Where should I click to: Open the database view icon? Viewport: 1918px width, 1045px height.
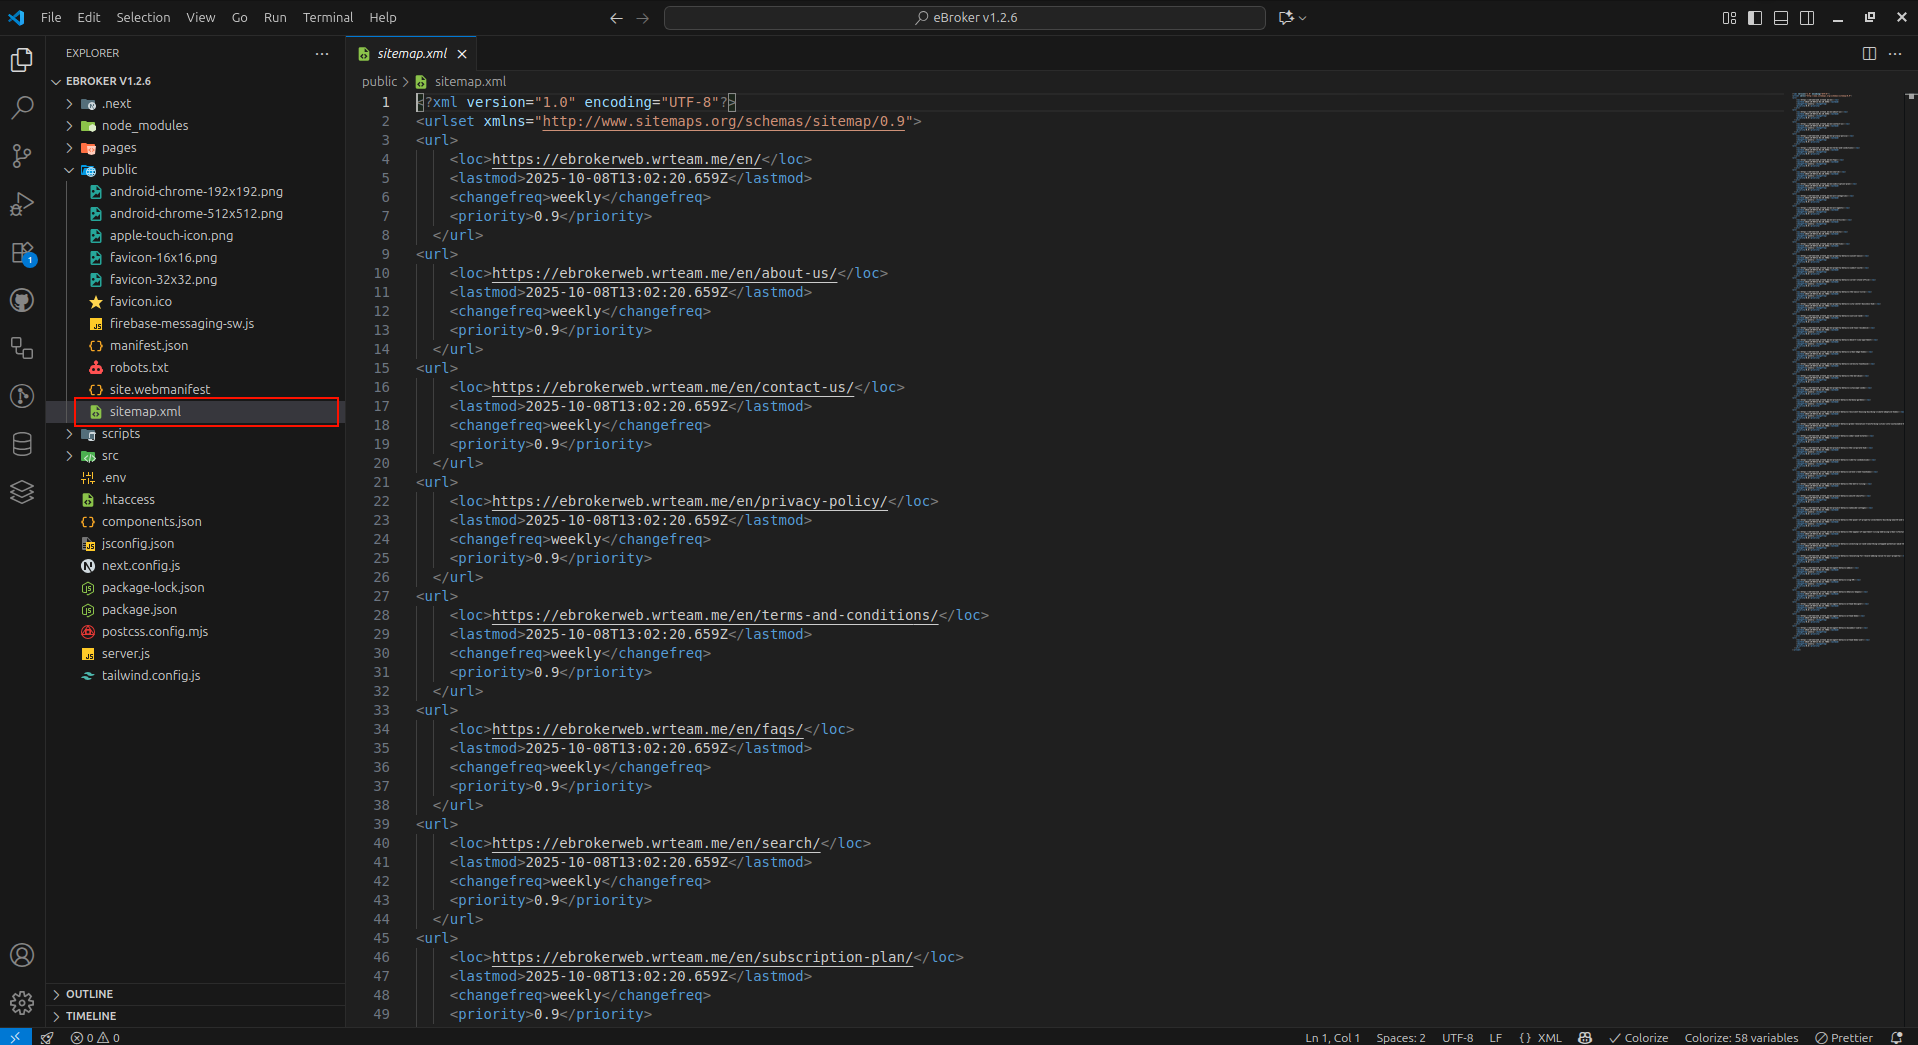22,444
